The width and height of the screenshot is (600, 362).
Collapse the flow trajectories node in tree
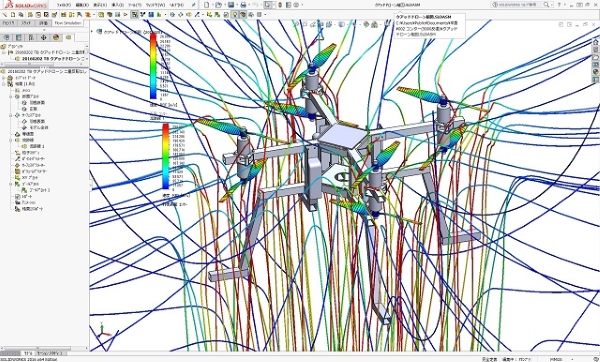coord(11,140)
